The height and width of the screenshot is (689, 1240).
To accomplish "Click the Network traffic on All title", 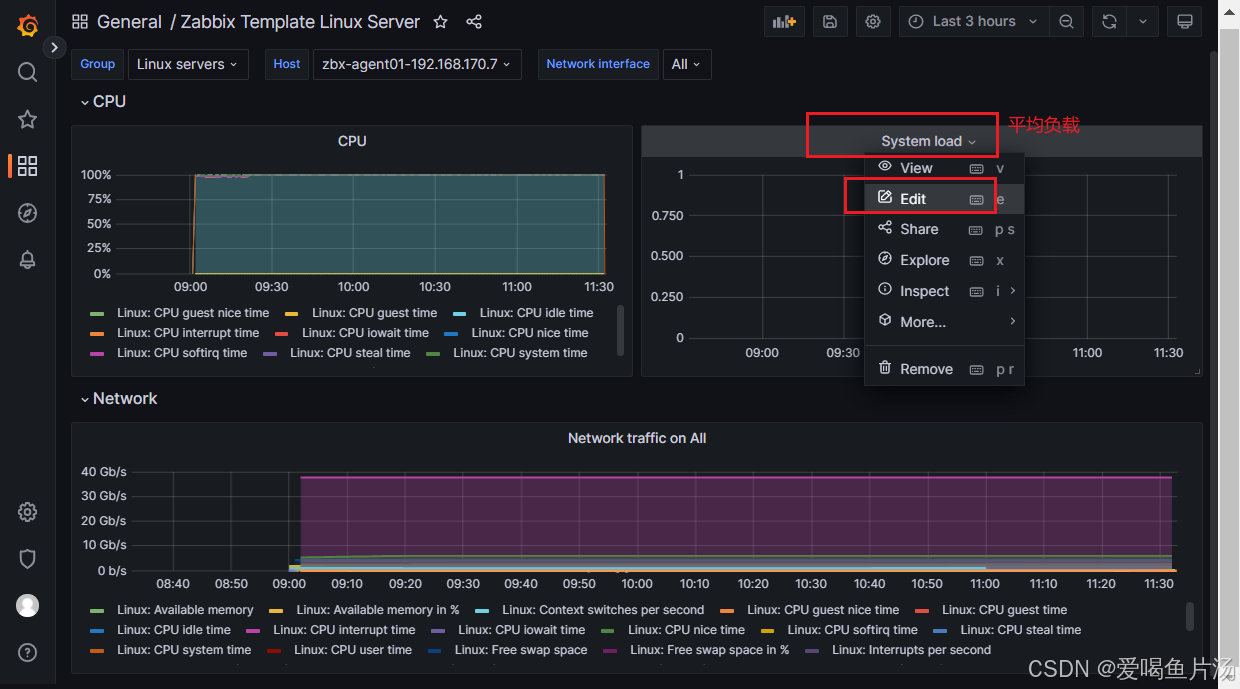I will pyautogui.click(x=637, y=438).
